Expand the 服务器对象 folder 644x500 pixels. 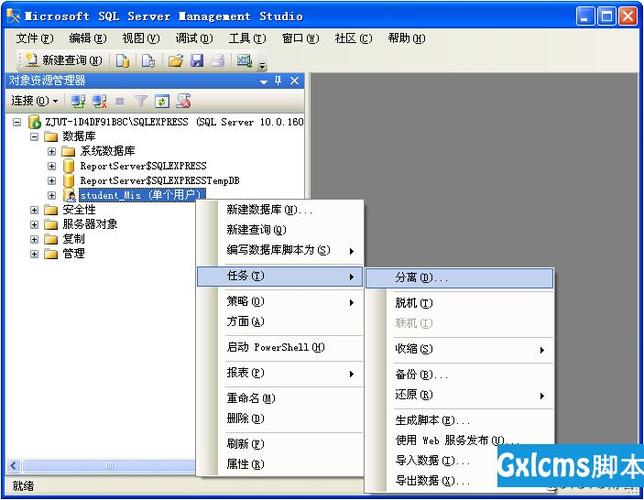(34, 225)
